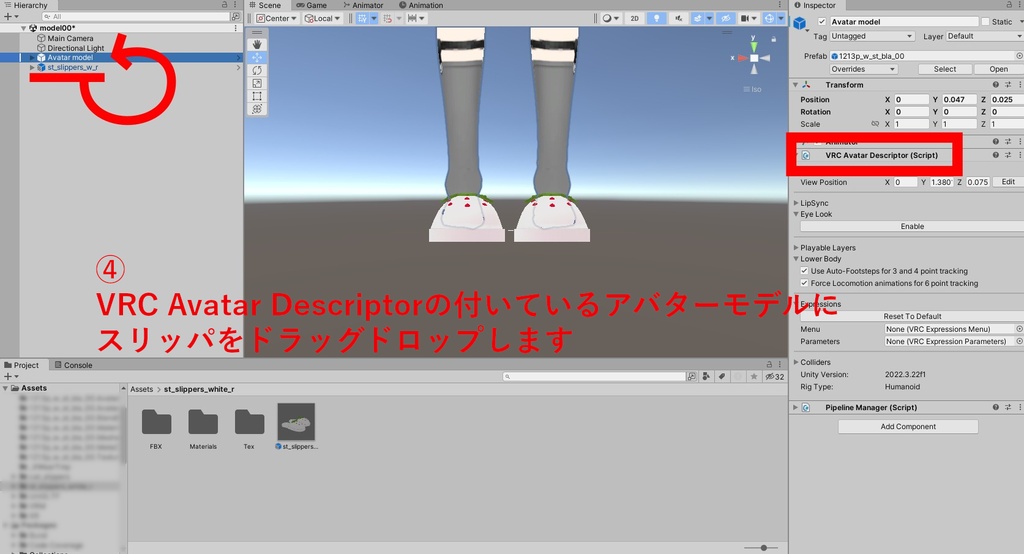The height and width of the screenshot is (554, 1024).
Task: Open the Overrides dropdown
Action: tap(863, 69)
